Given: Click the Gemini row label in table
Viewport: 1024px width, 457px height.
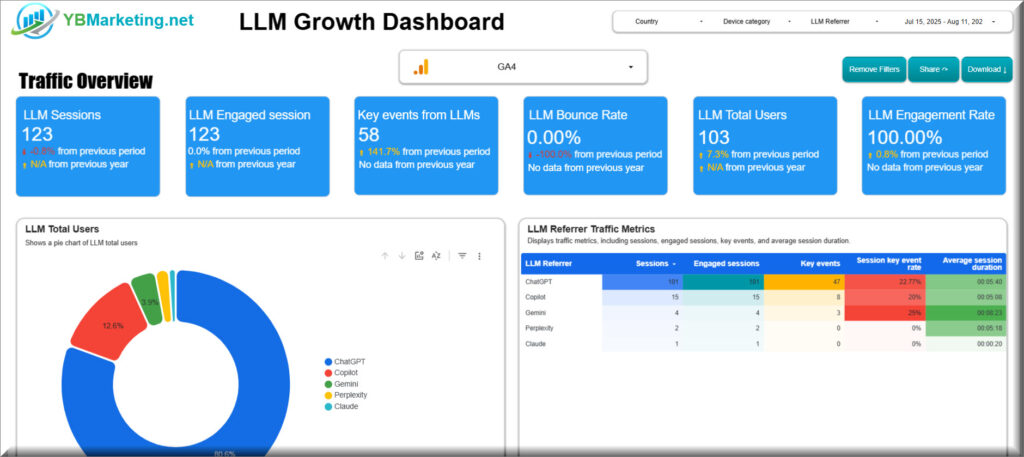Looking at the screenshot, I should tap(535, 313).
